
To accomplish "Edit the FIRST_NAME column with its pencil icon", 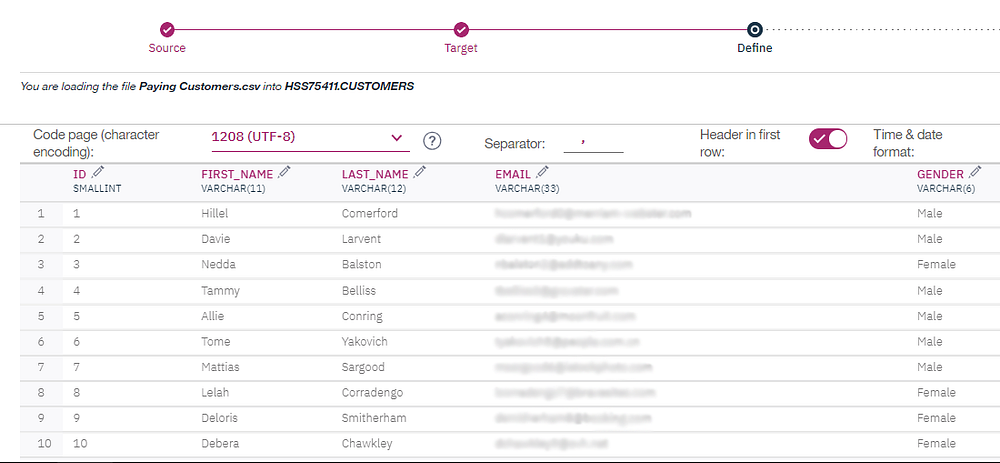I will click(x=284, y=173).
